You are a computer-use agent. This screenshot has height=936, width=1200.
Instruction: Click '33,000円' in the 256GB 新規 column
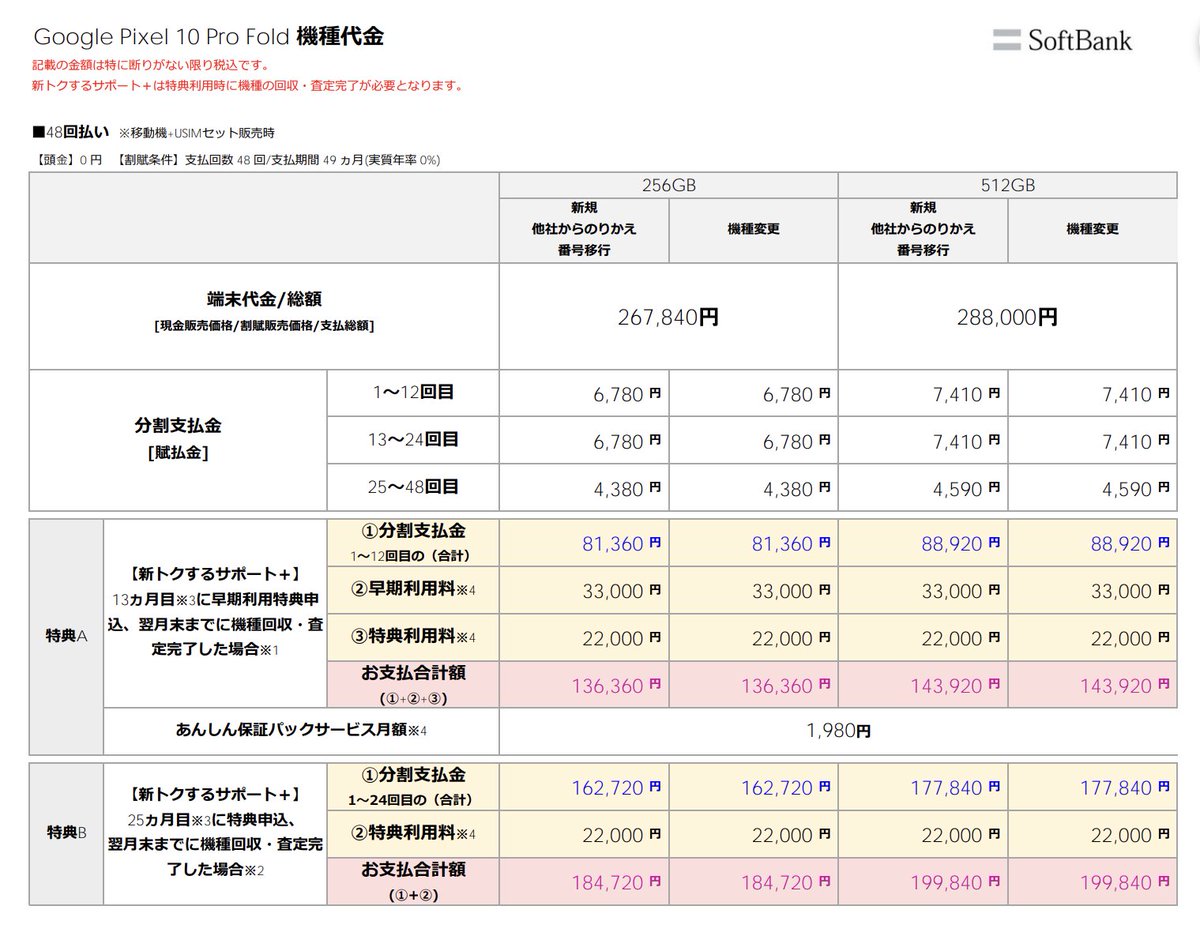tap(622, 591)
